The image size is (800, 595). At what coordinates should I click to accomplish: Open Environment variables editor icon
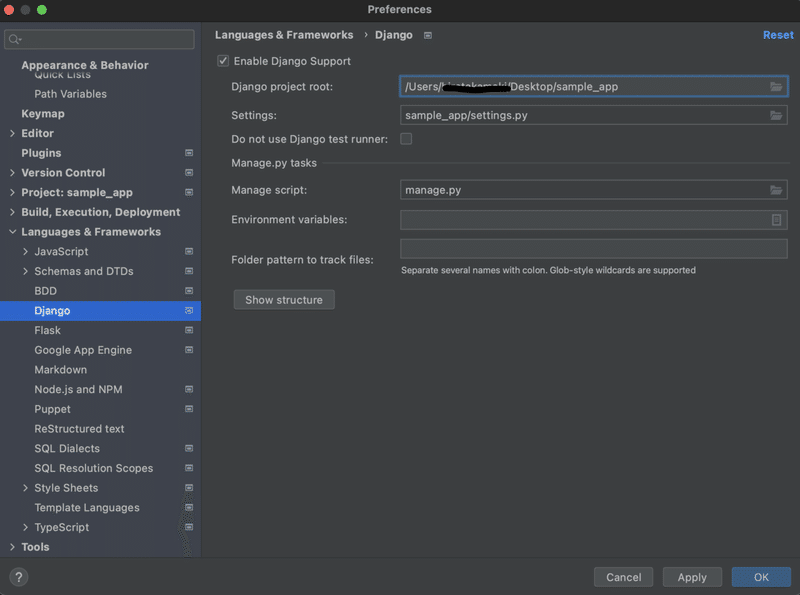776,220
